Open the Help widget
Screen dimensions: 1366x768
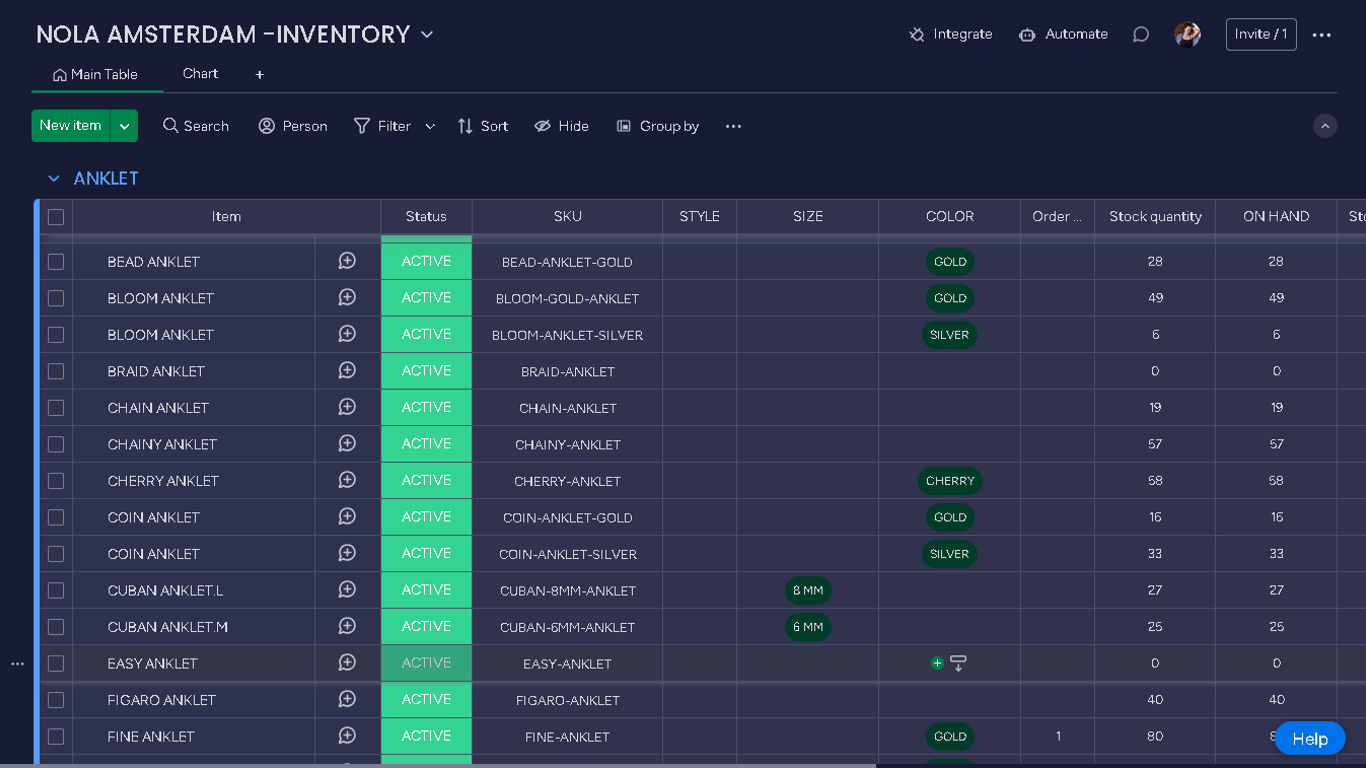coord(1310,739)
